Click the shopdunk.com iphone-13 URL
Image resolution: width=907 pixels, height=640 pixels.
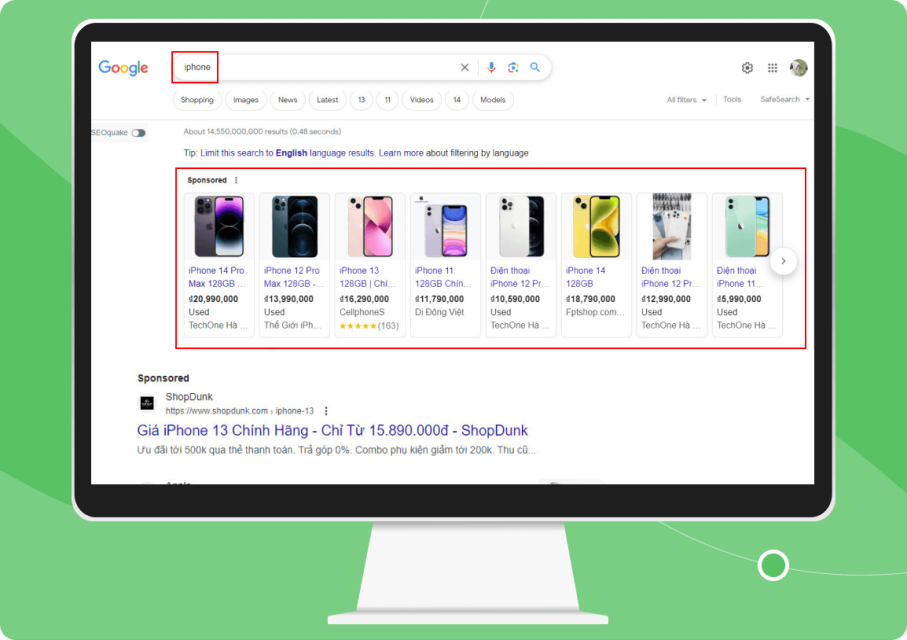239,411
